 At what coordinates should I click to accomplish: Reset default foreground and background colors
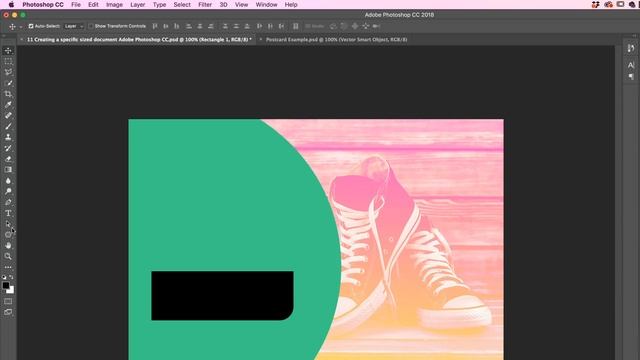point(4,277)
